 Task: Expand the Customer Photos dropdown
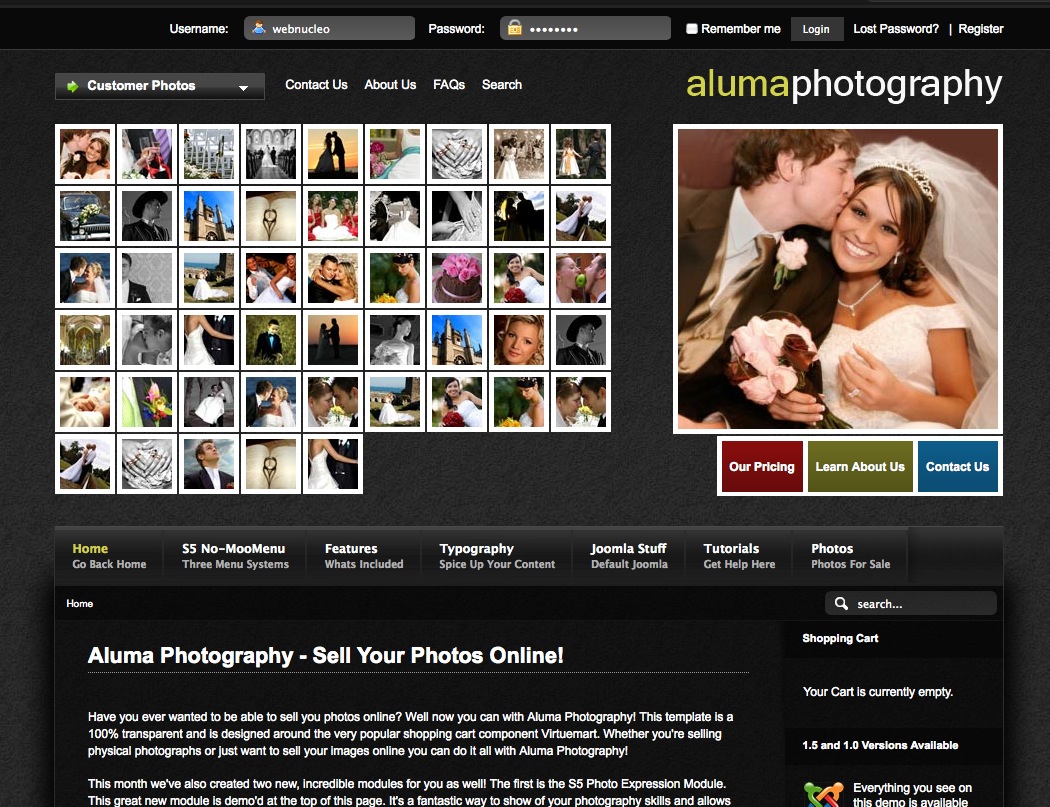(243, 88)
